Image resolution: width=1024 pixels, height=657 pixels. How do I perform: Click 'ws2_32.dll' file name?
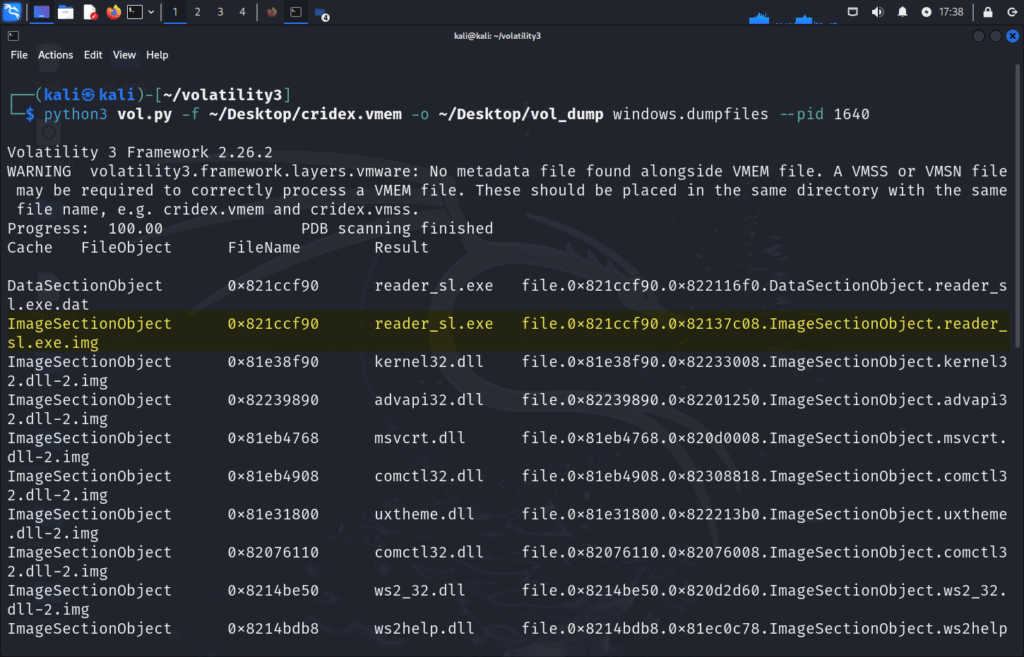(420, 590)
